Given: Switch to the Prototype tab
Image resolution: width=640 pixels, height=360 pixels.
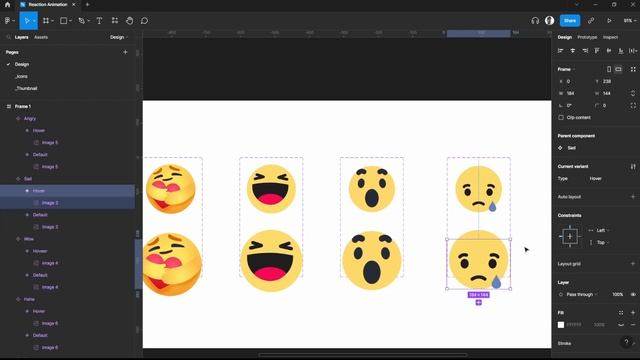Looking at the screenshot, I should click(587, 37).
